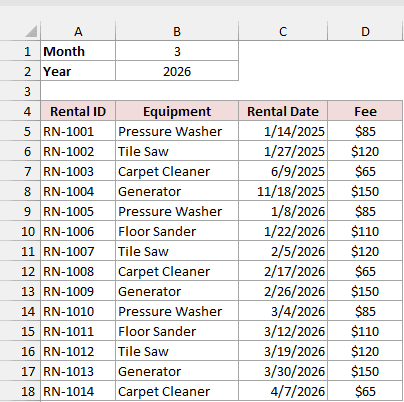404x402 pixels.
Task: Select cell RN-1008
Action: point(78,271)
